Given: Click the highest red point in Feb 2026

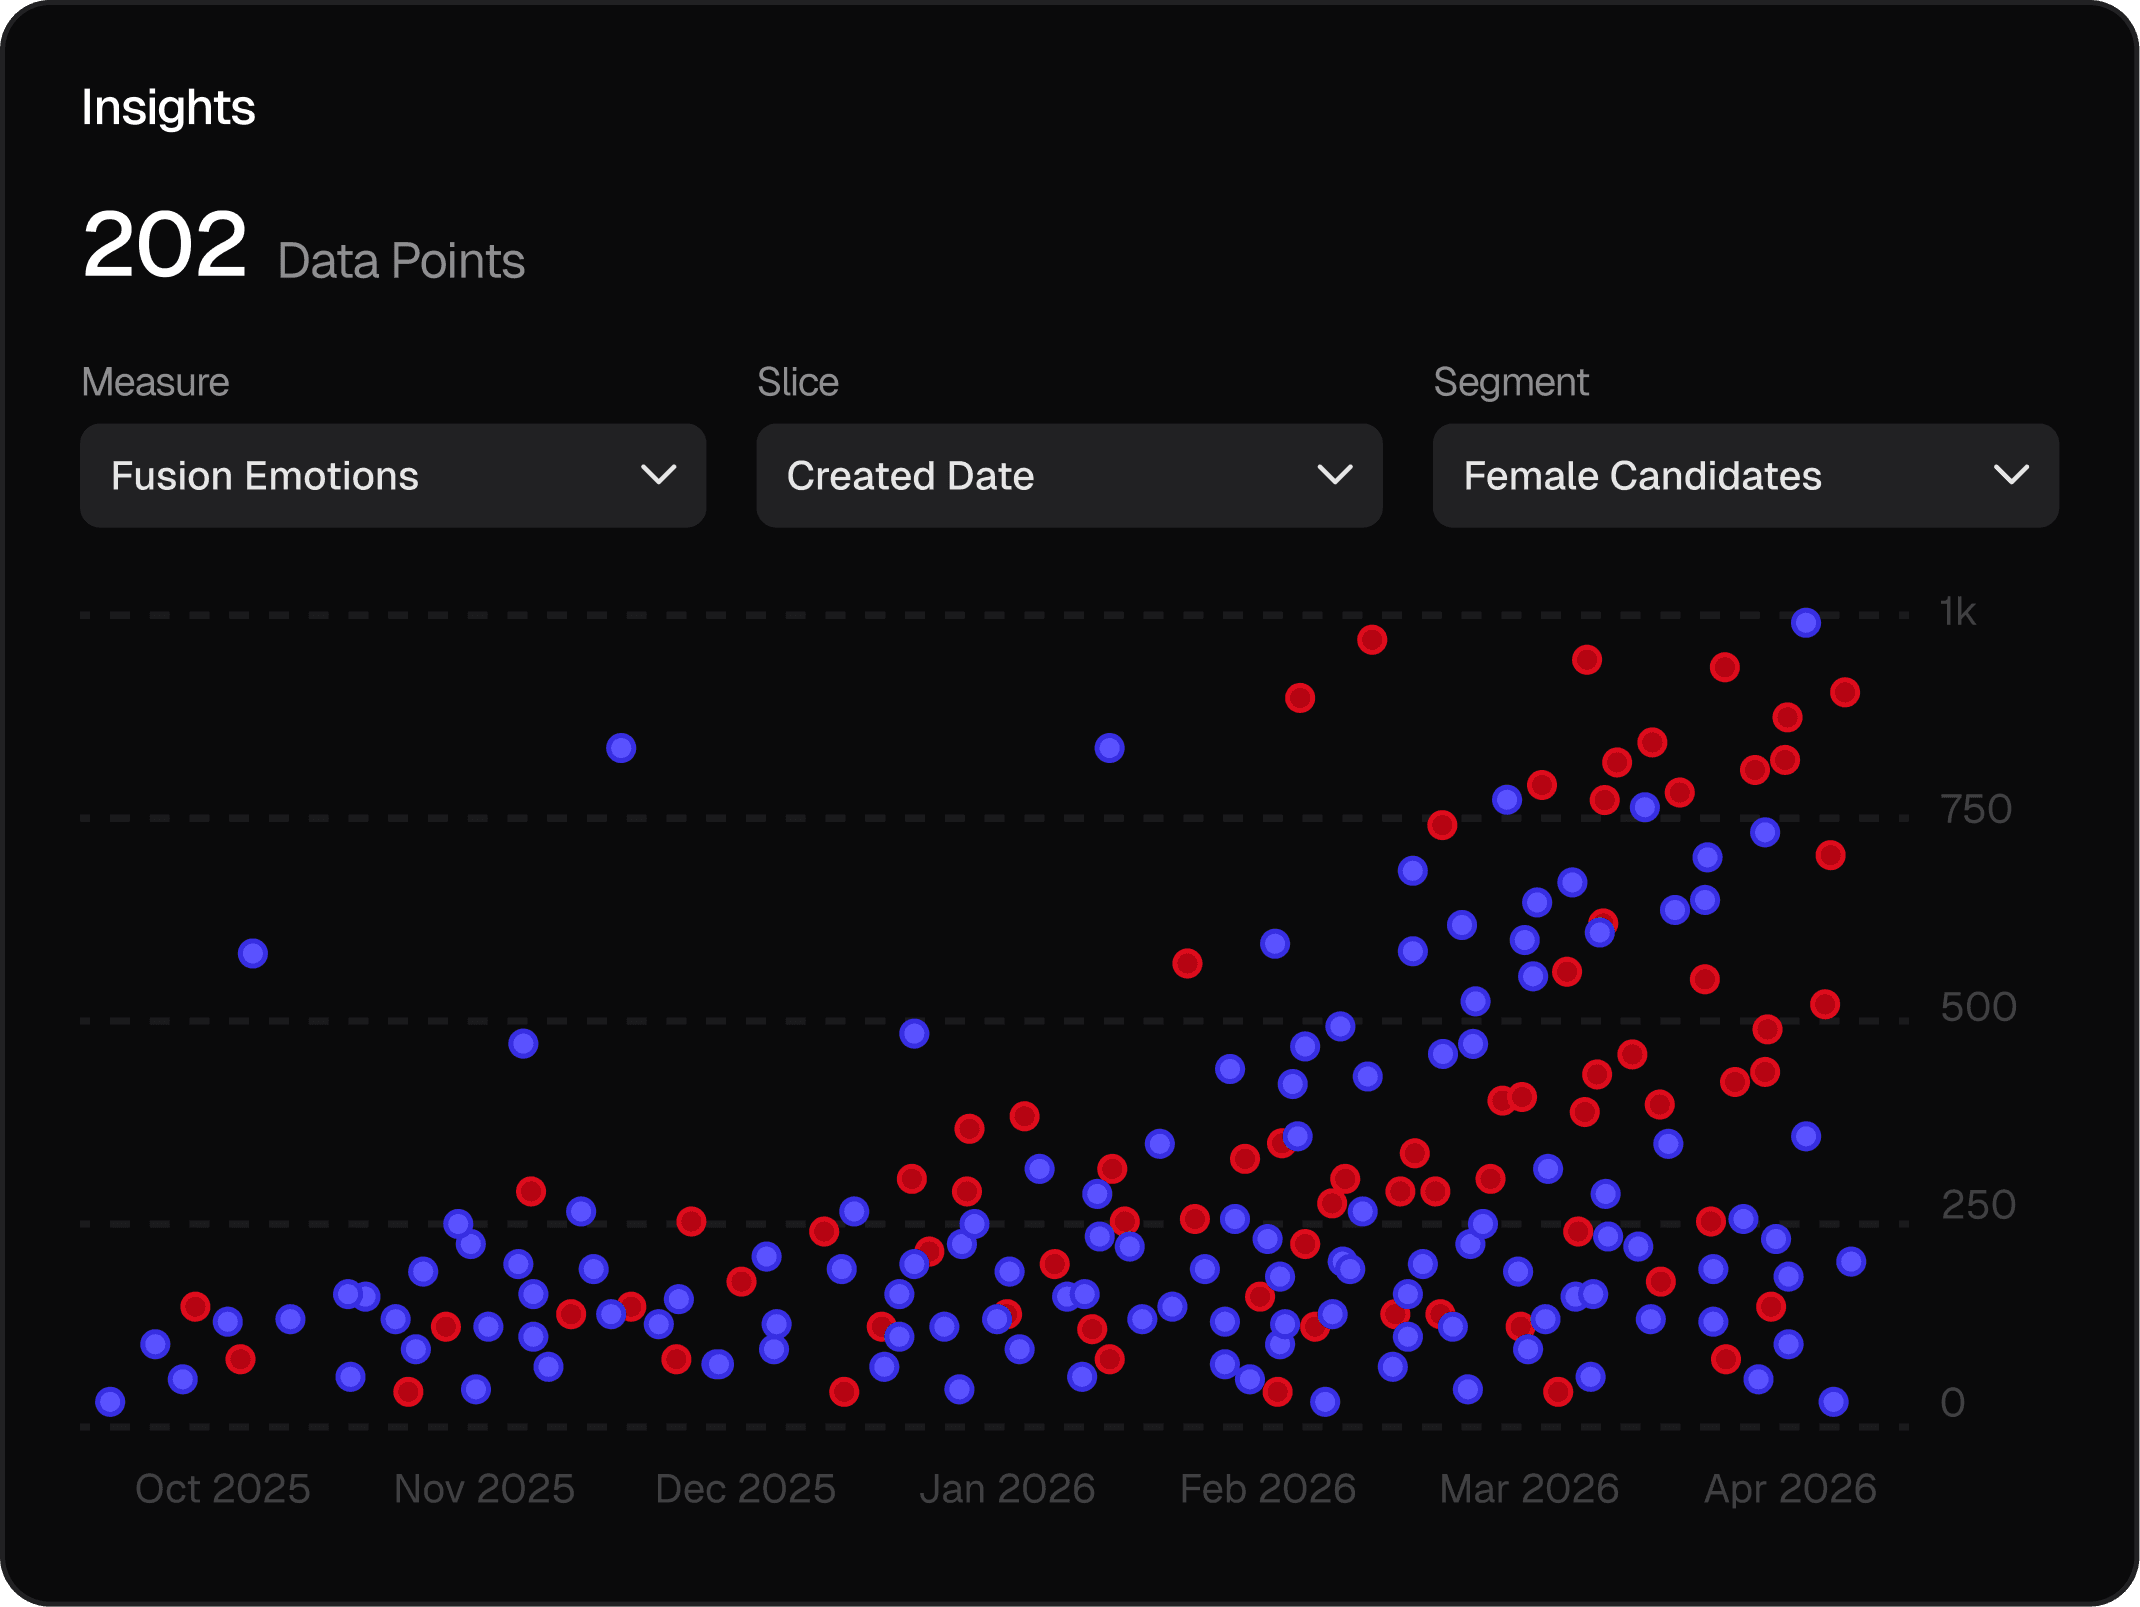Looking at the screenshot, I should pyautogui.click(x=1371, y=640).
